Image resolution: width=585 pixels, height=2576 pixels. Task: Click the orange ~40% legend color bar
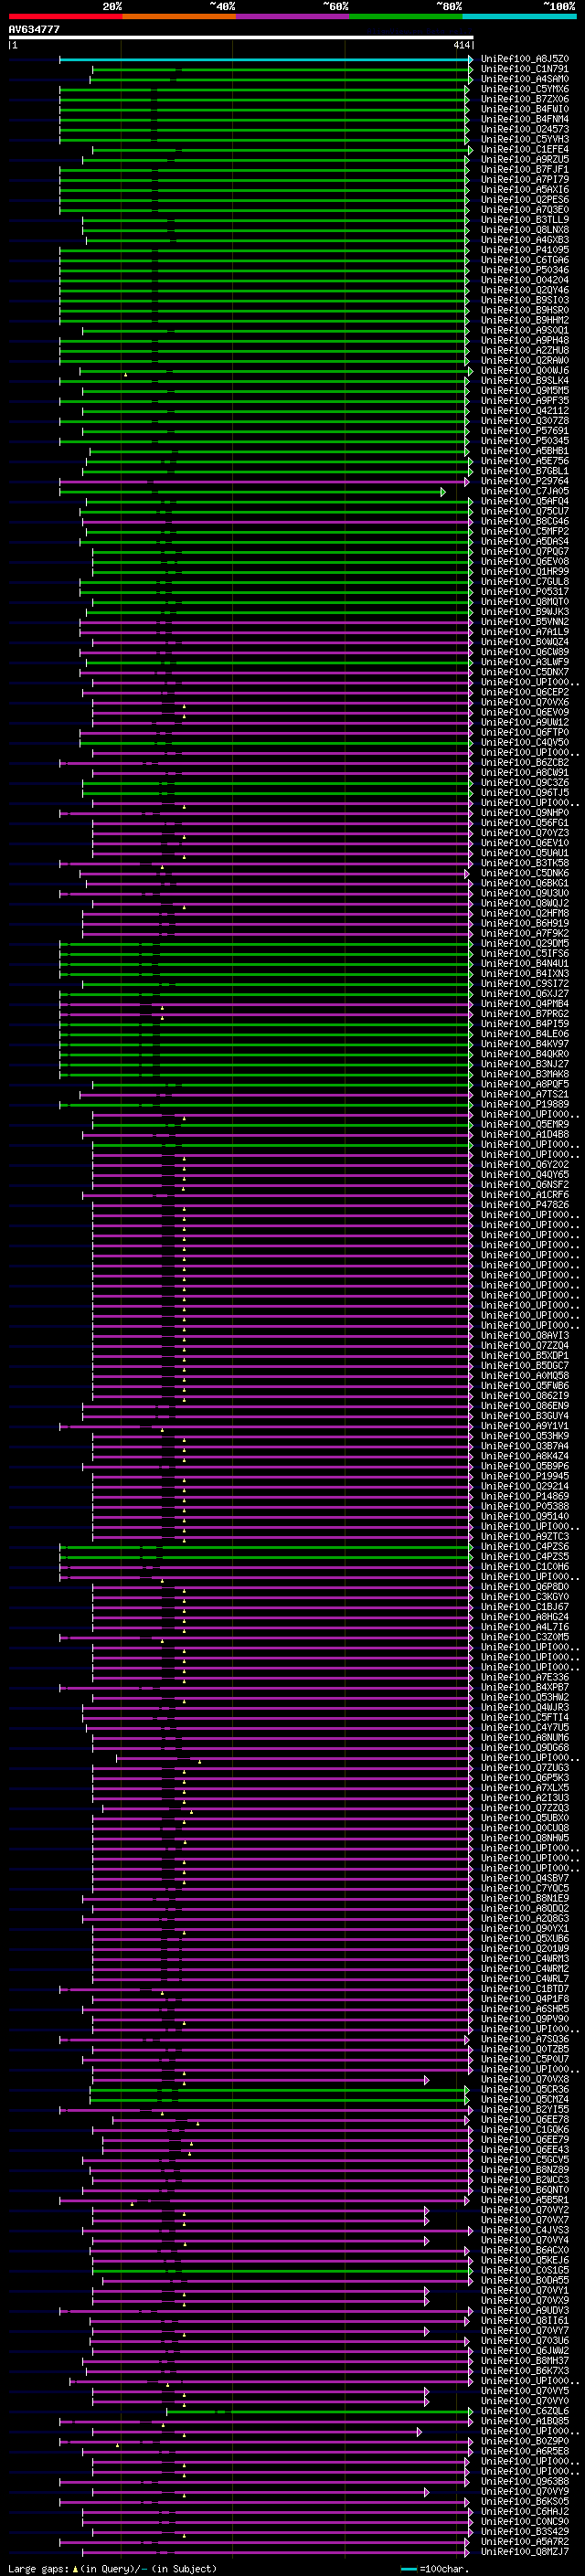179,16
